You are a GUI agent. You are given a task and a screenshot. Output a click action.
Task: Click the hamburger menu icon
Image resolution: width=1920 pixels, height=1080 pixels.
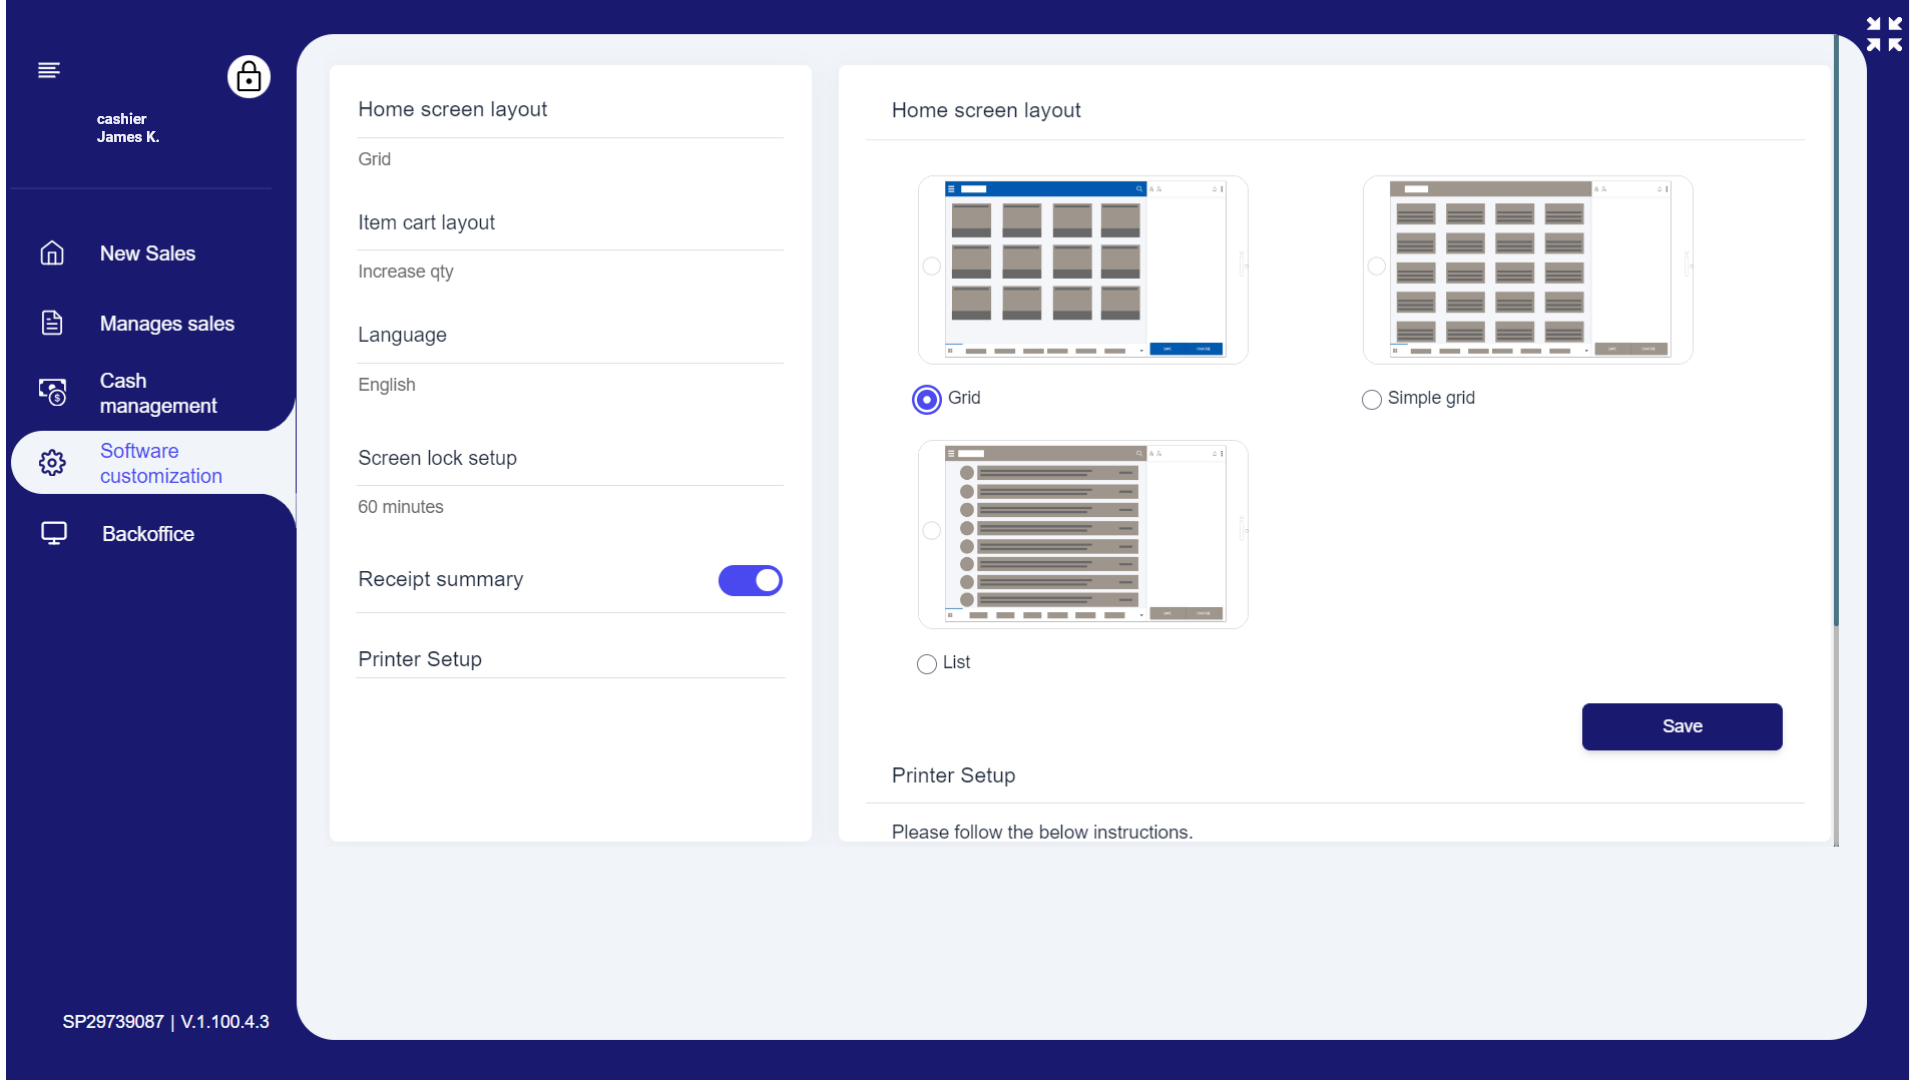click(49, 70)
